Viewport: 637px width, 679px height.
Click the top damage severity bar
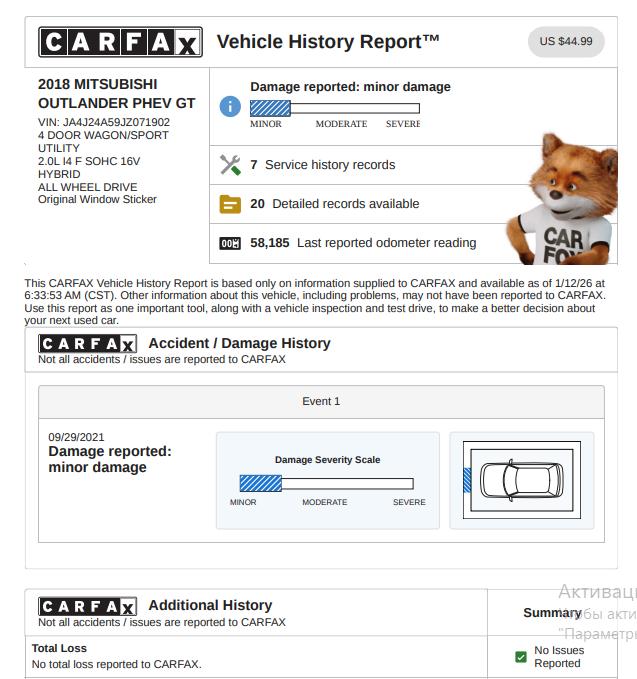pos(334,109)
